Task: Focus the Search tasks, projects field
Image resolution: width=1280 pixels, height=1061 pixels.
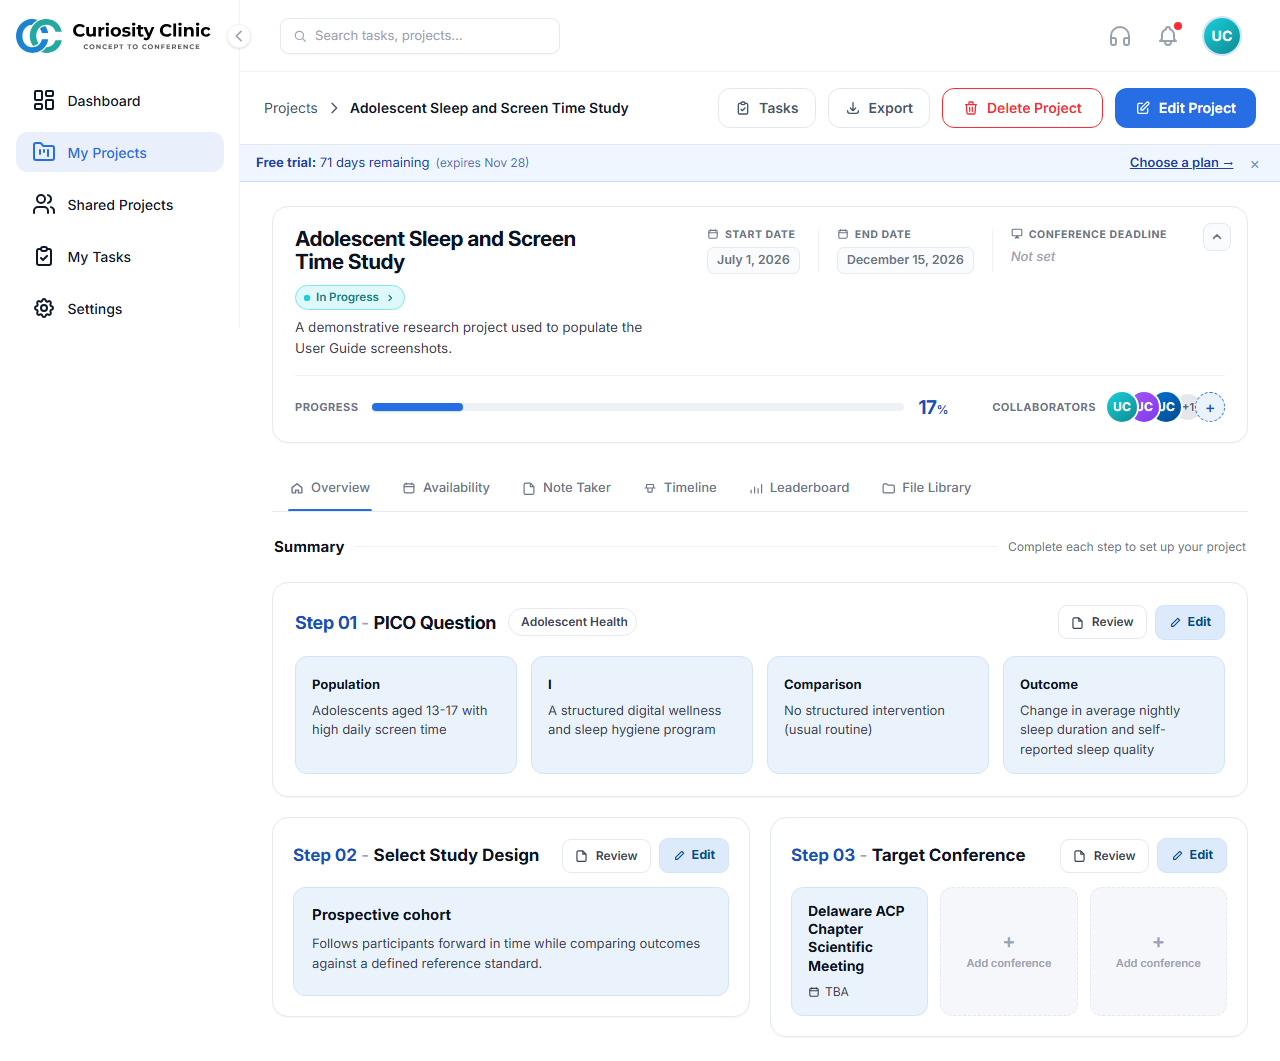Action: (420, 36)
